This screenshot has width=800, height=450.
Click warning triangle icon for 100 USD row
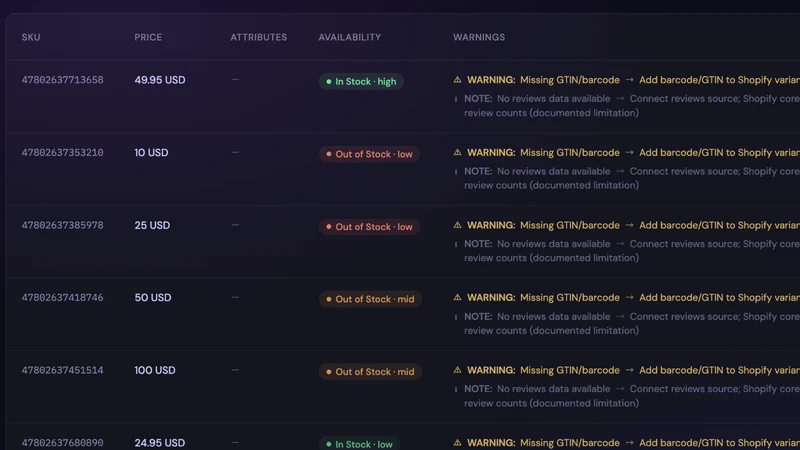(457, 370)
